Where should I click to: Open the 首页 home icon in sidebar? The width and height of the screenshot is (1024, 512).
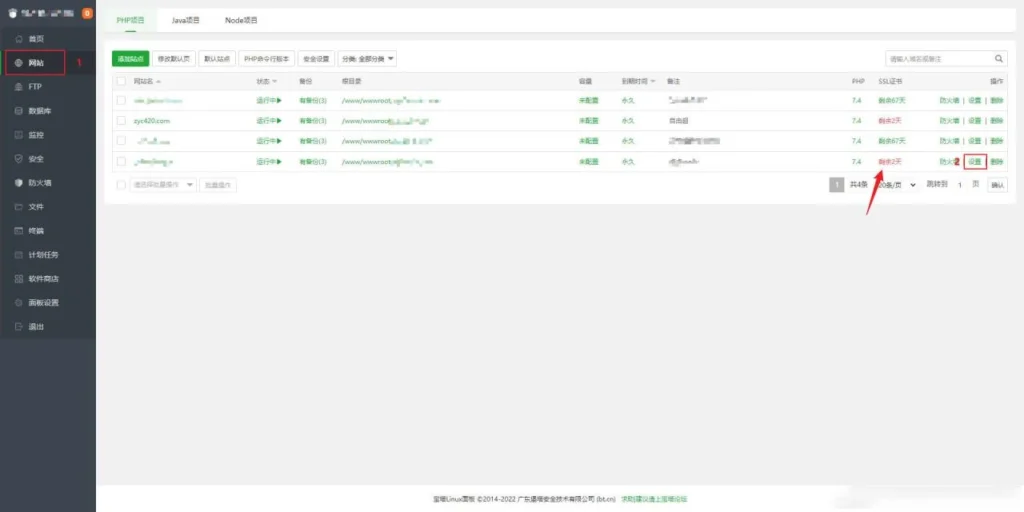19,38
